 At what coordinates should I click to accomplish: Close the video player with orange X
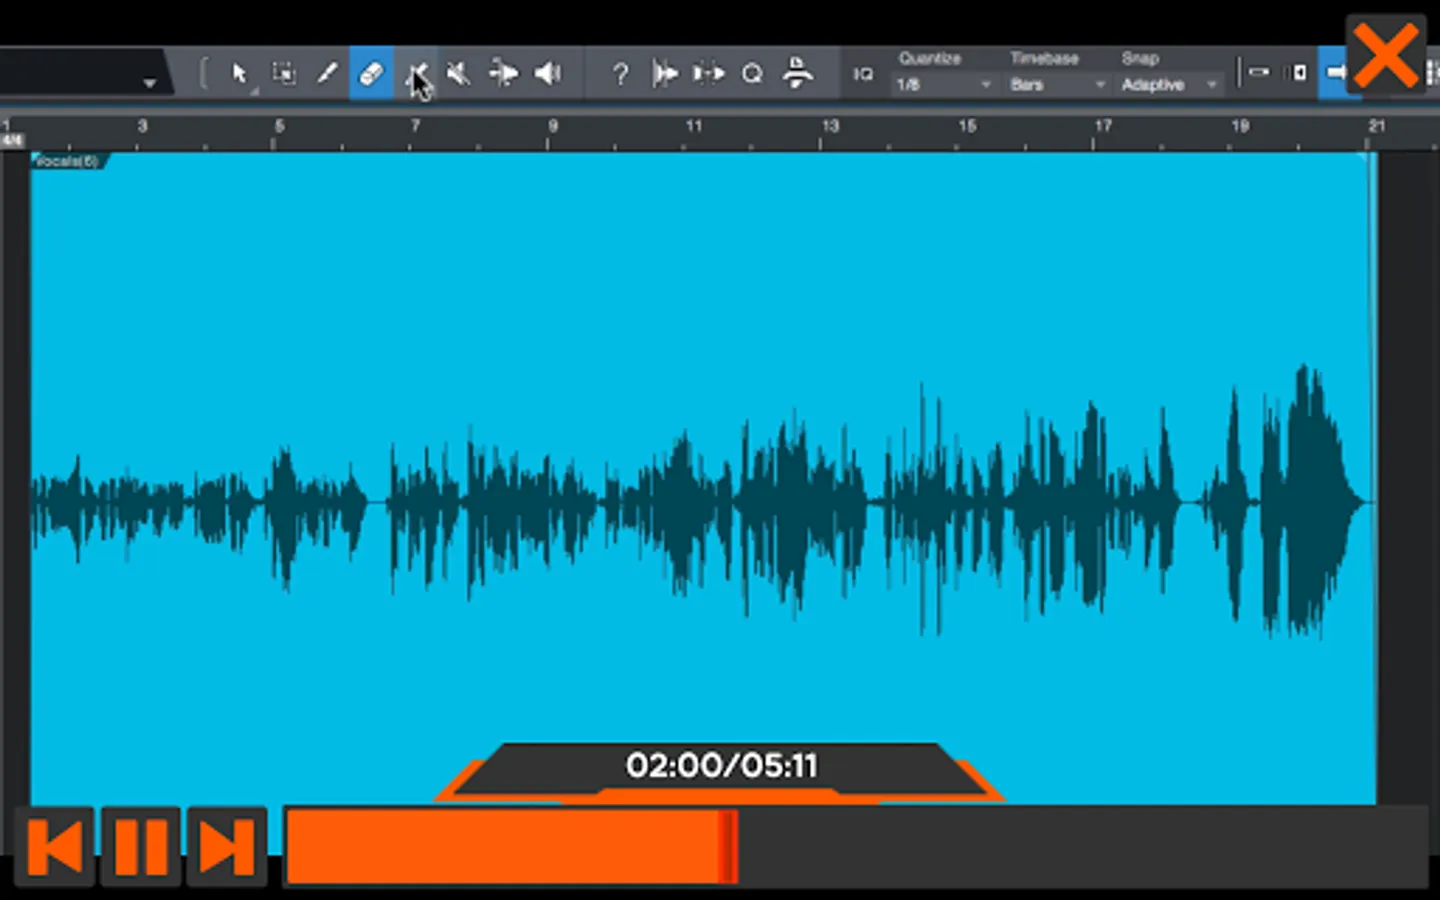(1386, 55)
